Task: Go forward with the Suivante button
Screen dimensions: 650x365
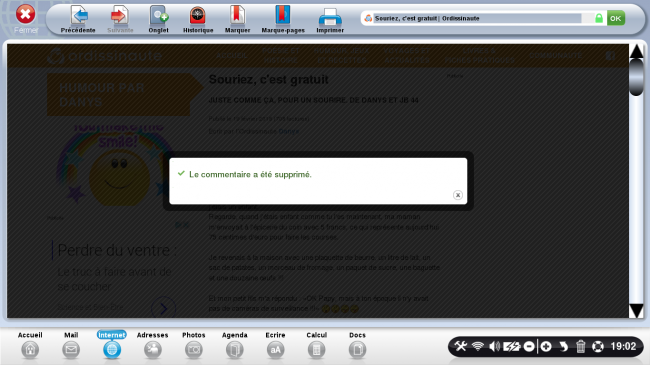Action: (120, 19)
